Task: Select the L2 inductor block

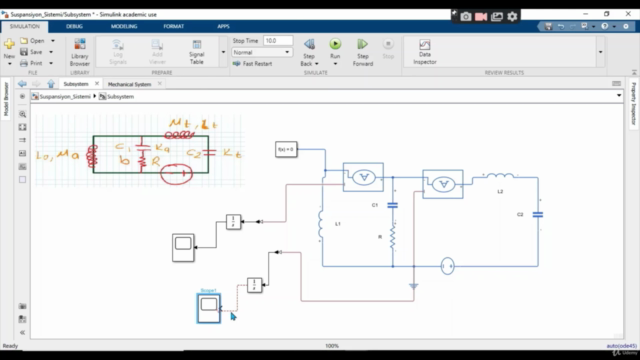Action: [500, 176]
